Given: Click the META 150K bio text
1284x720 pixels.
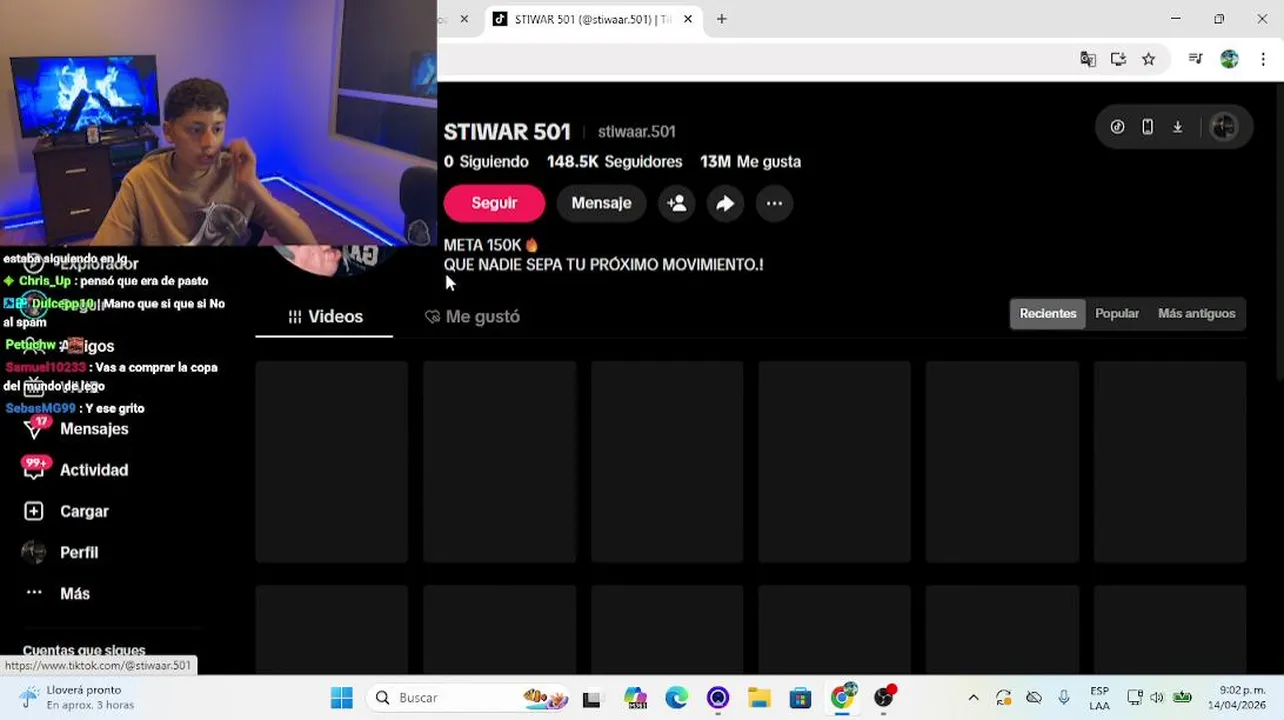Looking at the screenshot, I should pyautogui.click(x=491, y=245).
